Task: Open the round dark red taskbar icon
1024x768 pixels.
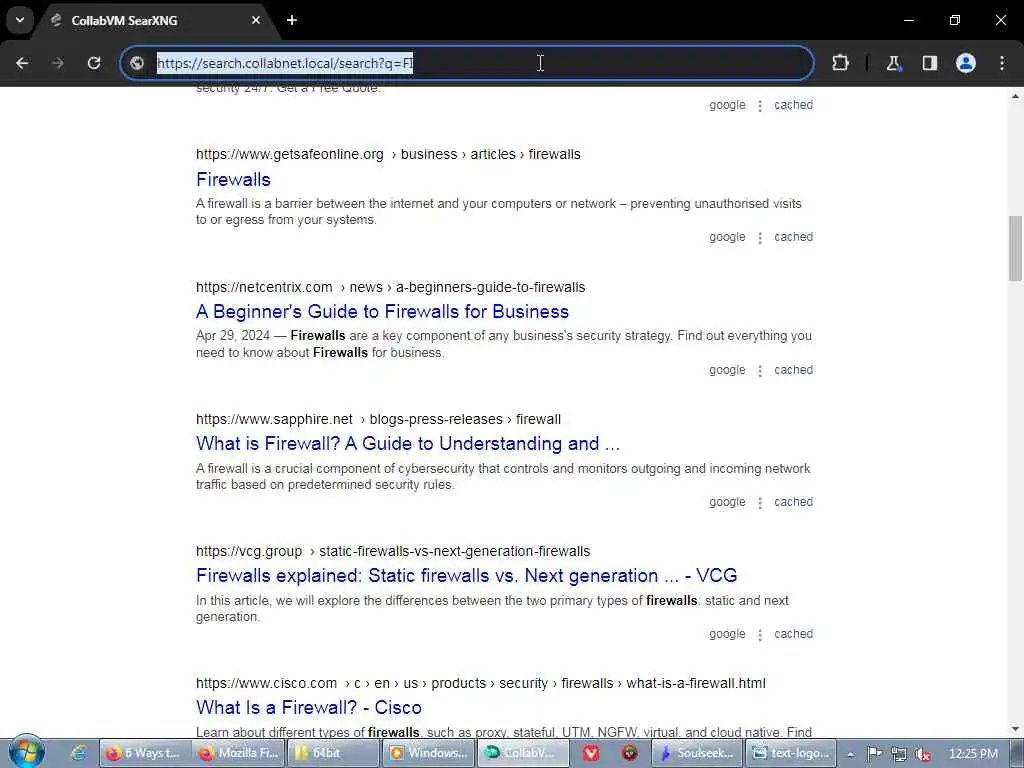Action: pos(630,753)
